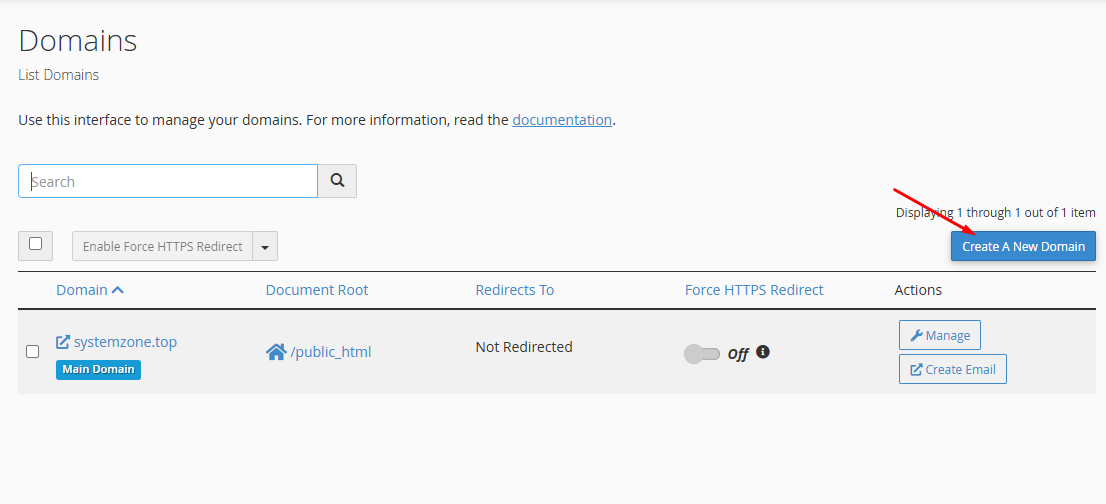Click the home icon next to /public_html

point(276,352)
